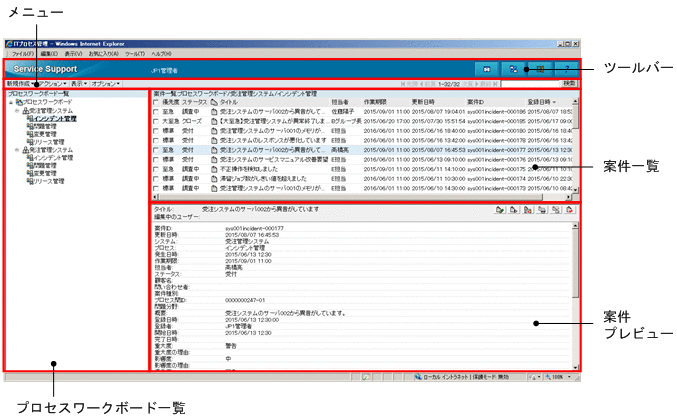Screen dimensions: 677x420
Task: Click the 検索 search button
Action: pos(569,84)
